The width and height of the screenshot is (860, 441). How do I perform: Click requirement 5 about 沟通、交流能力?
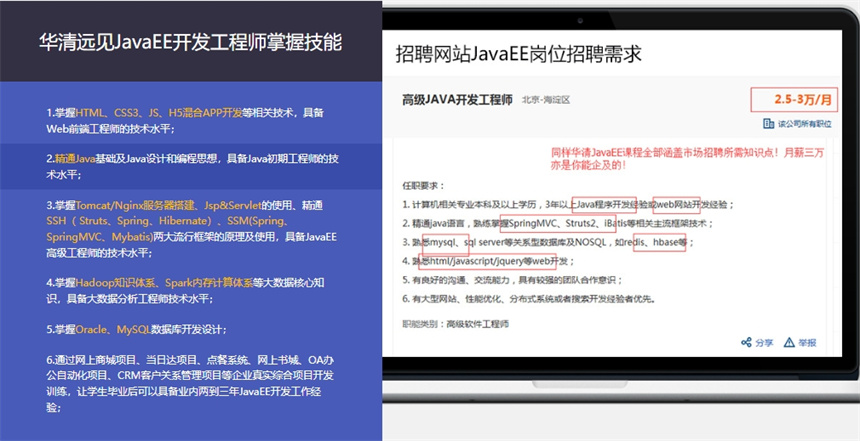[x=512, y=280]
